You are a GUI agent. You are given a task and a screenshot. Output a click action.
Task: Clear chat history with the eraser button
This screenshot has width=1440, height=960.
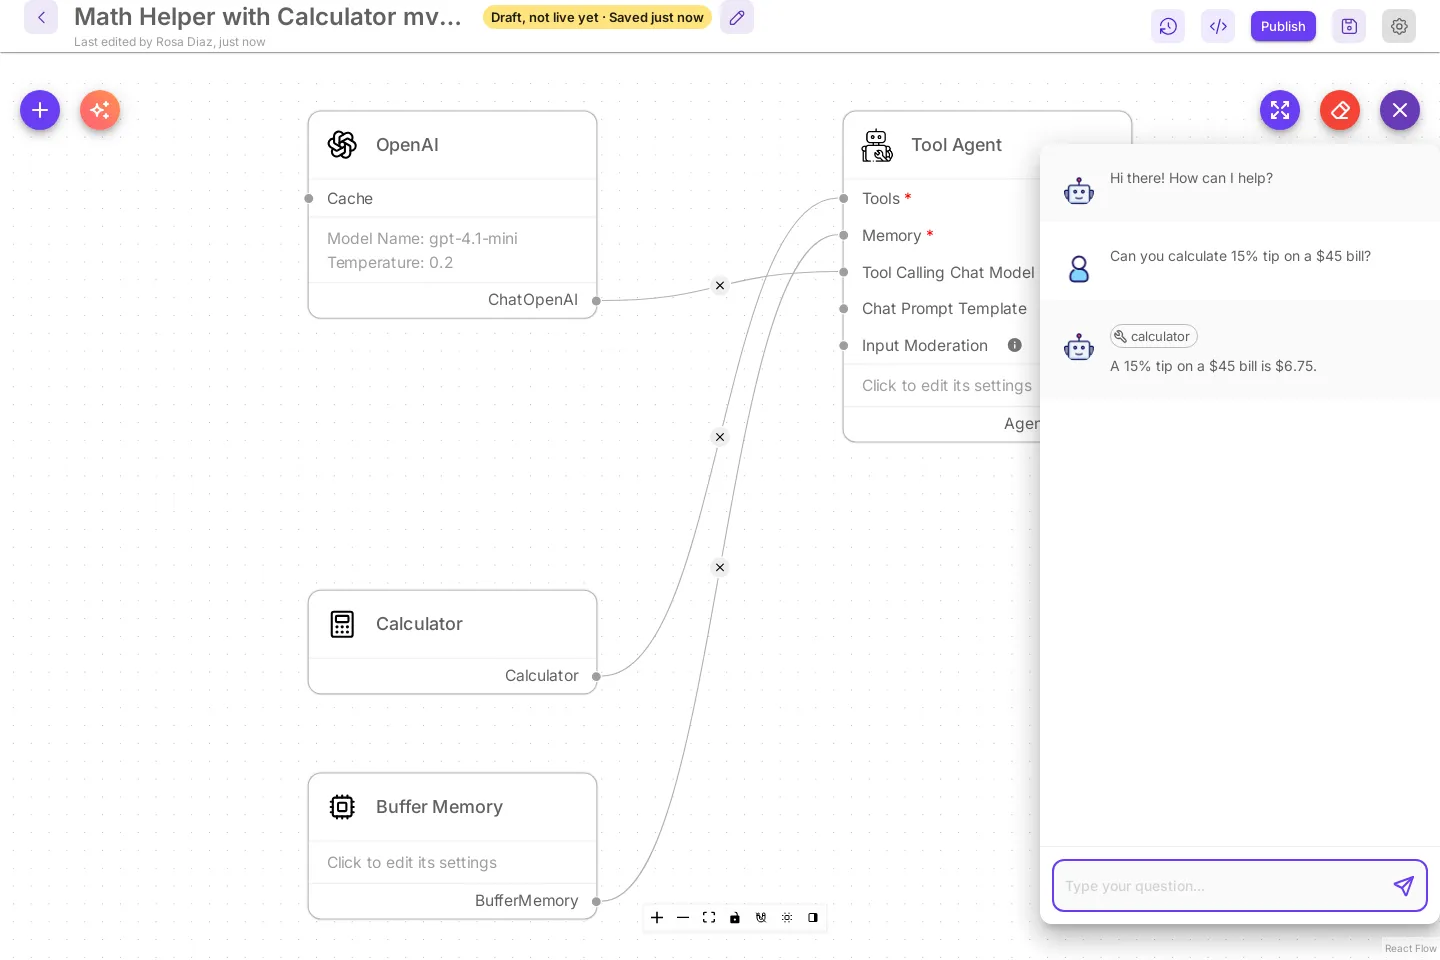click(1340, 110)
